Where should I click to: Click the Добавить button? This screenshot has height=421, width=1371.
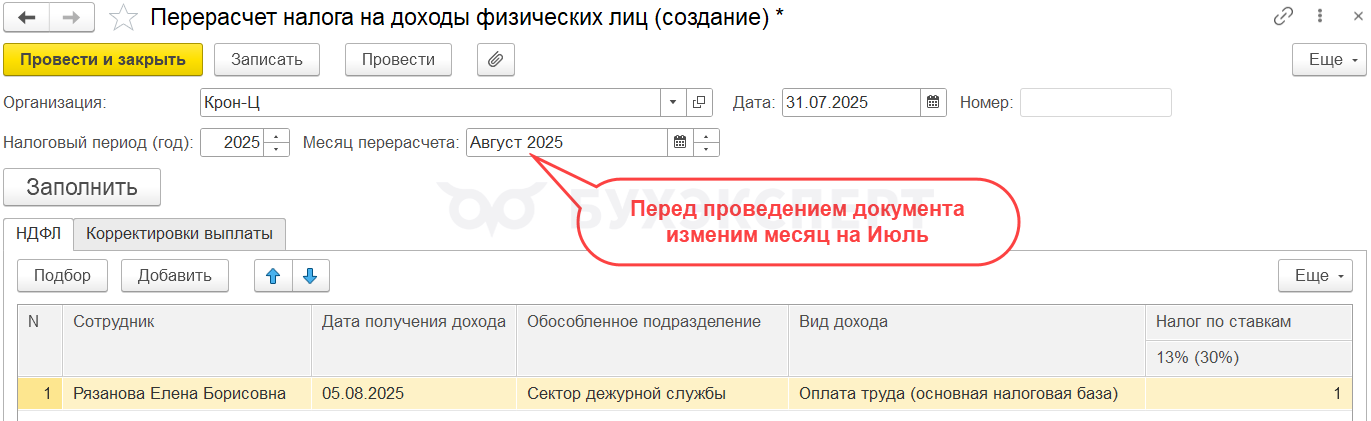point(175,276)
